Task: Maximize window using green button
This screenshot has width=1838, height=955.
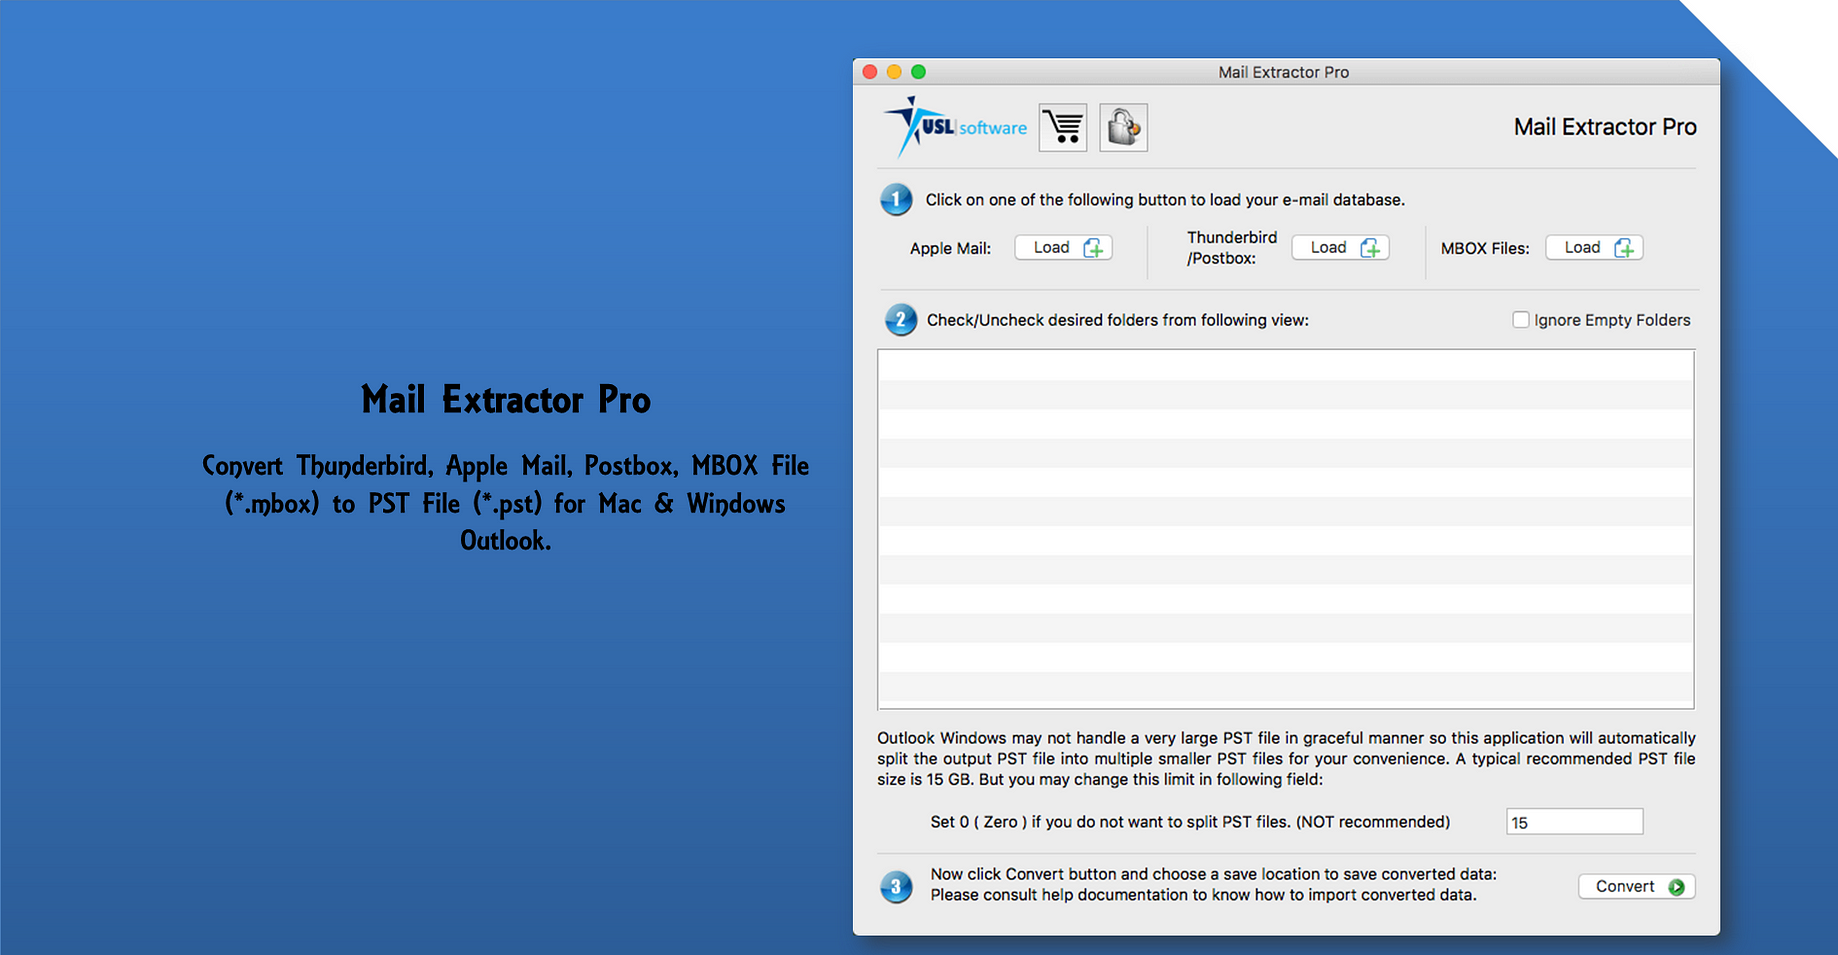Action: coord(918,72)
